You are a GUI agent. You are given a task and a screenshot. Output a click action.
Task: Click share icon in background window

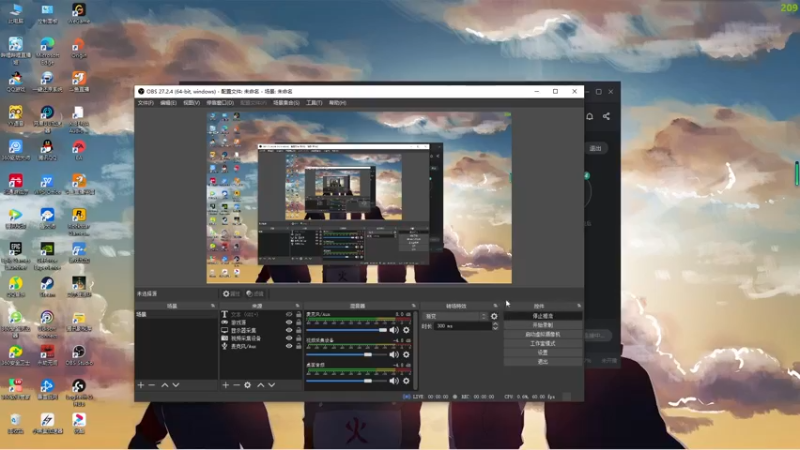tap(606, 116)
